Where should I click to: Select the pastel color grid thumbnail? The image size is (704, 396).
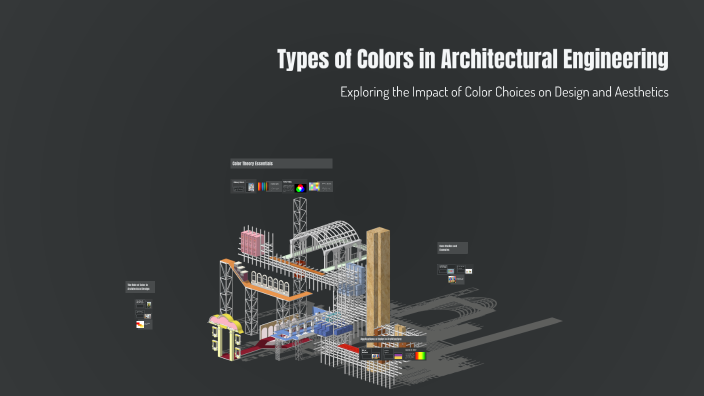click(x=314, y=186)
